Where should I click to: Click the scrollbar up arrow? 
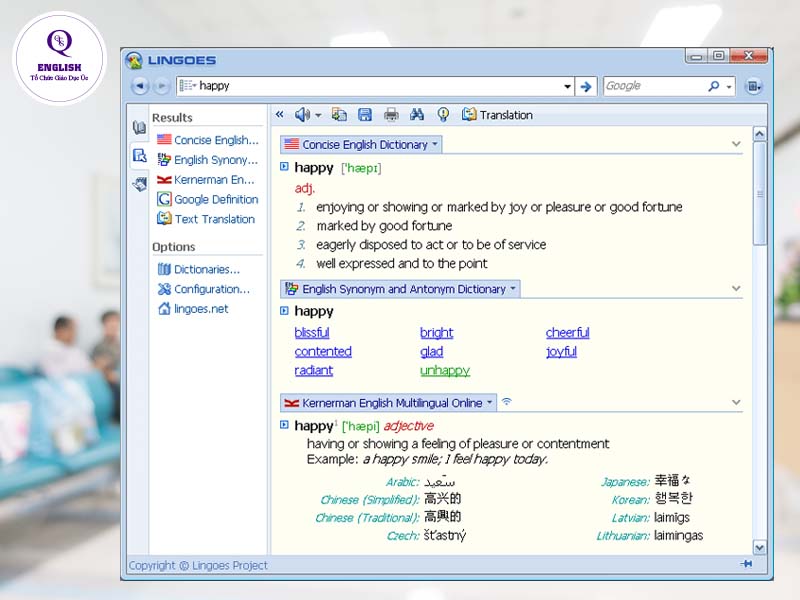tap(759, 134)
